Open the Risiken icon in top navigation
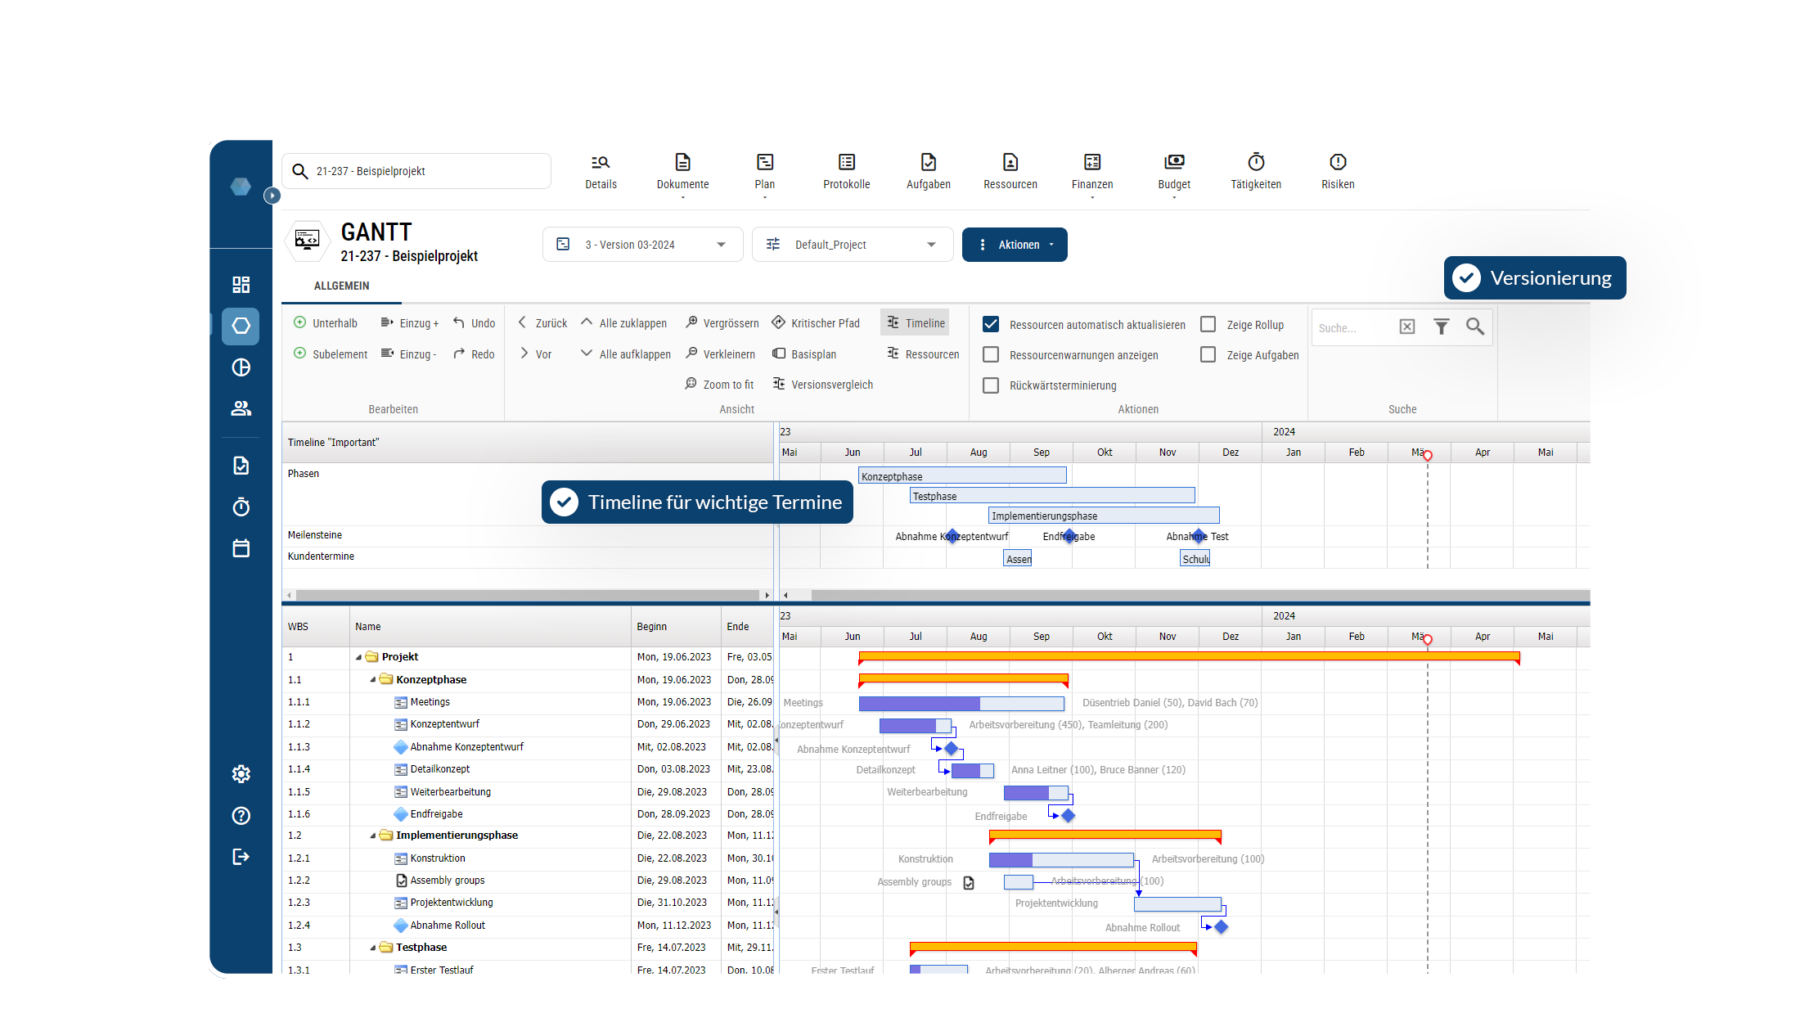 click(x=1337, y=162)
